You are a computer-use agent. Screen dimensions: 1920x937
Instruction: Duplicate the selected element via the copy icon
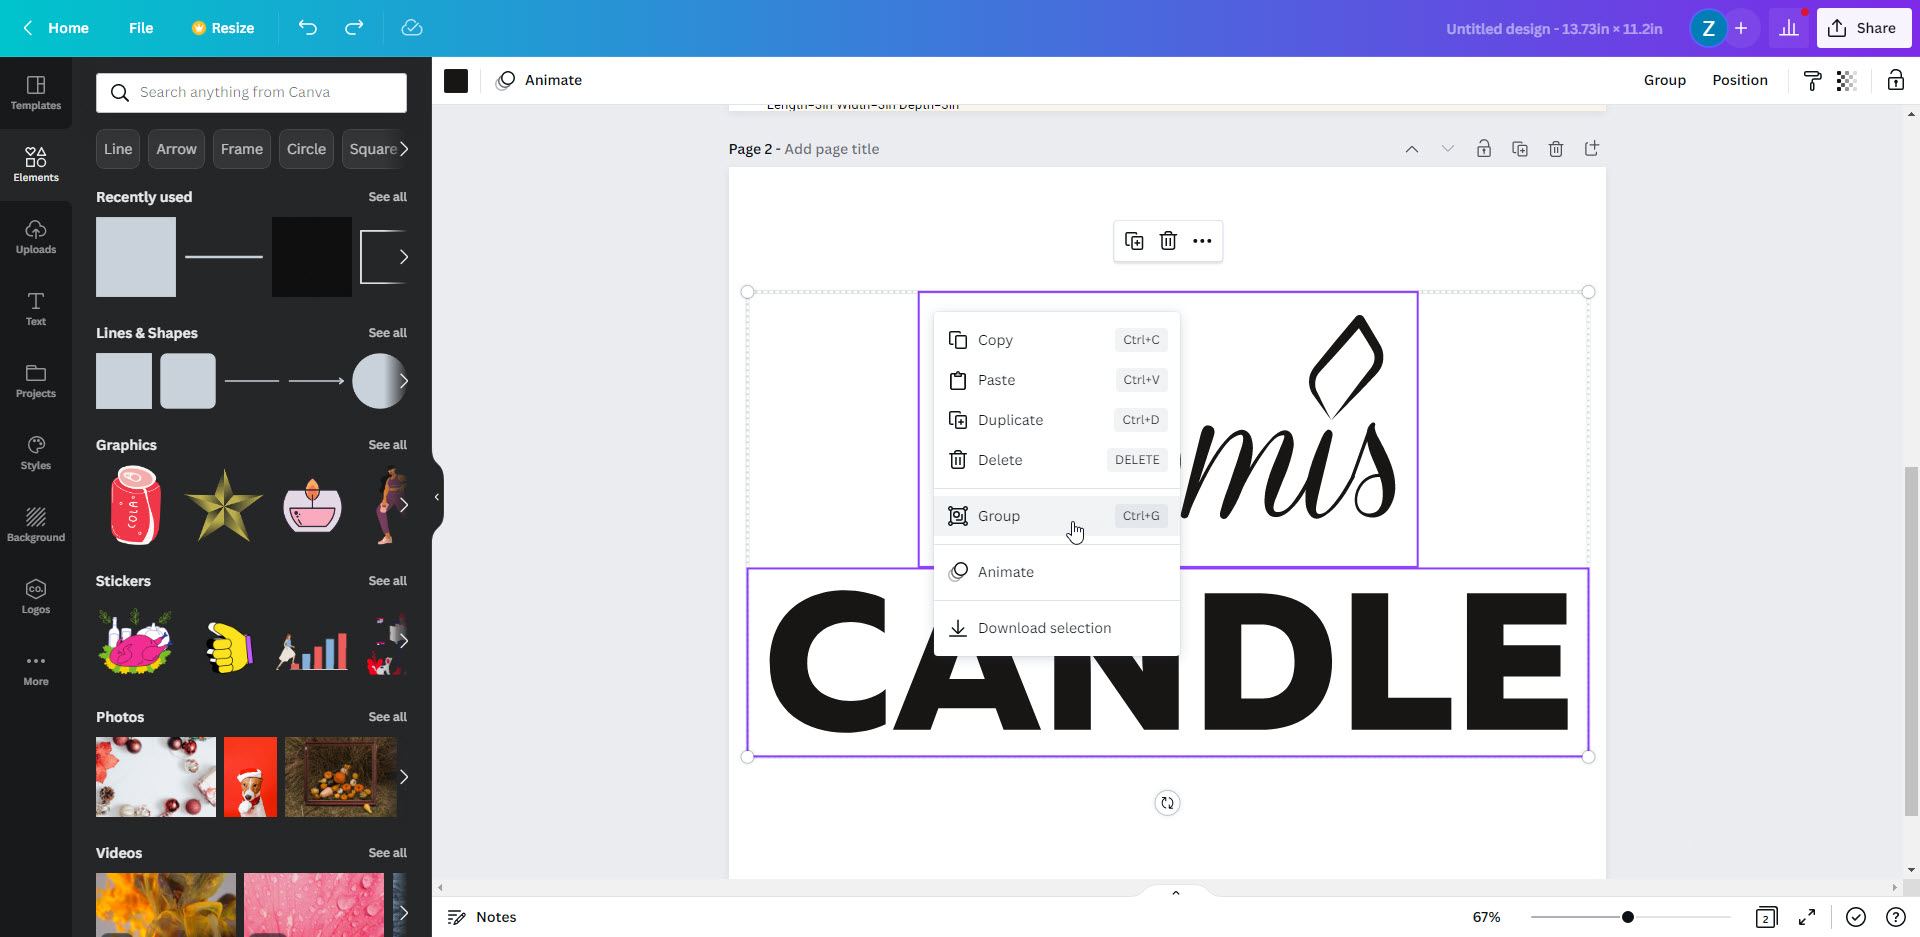(x=1135, y=241)
